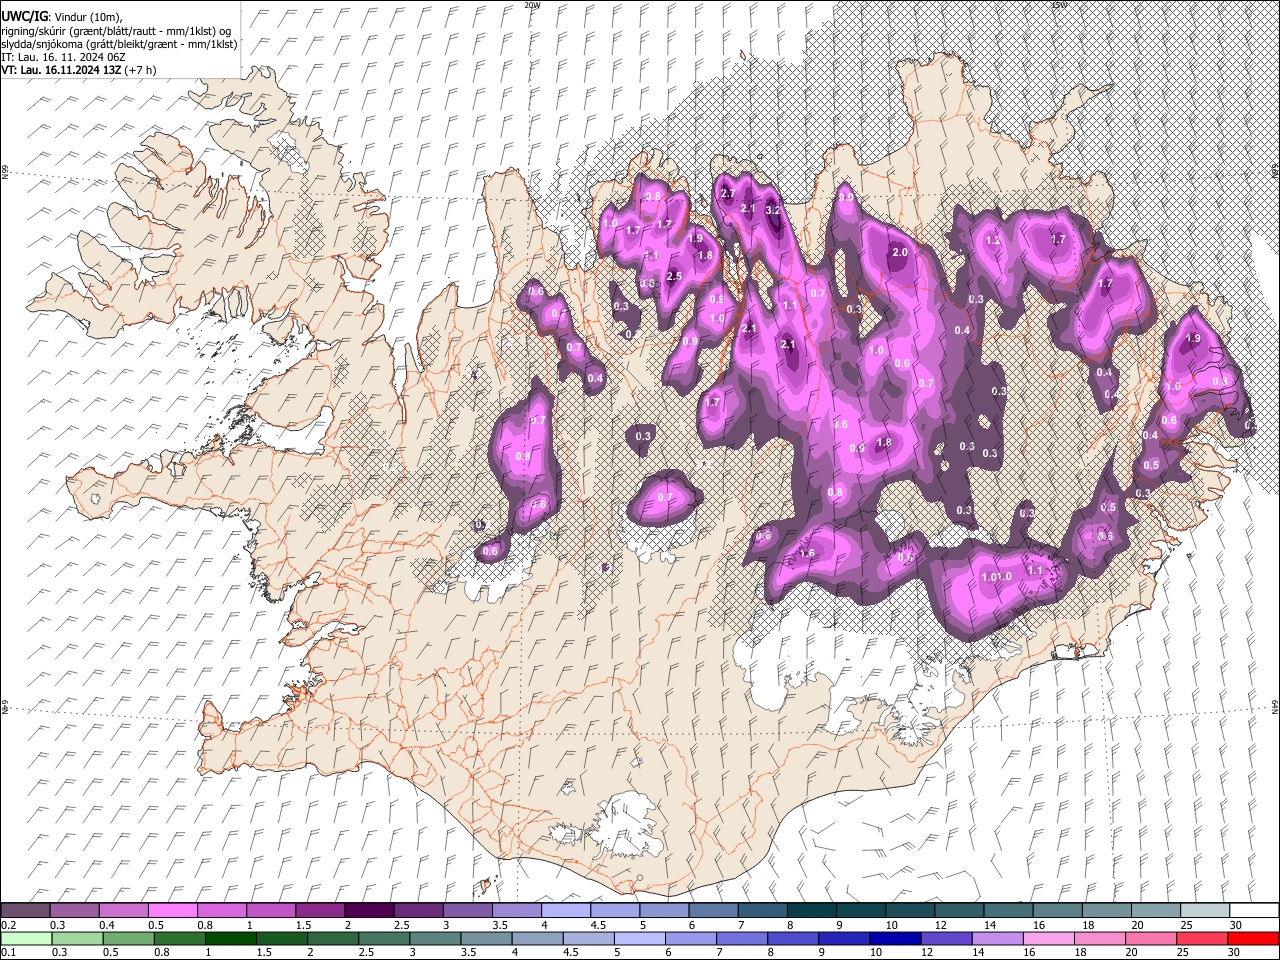
Task: Click the 'slydda/snjókoma (grátt/bleikt/grænt - mm/1klst)' line
Action: pyautogui.click(x=120, y=44)
